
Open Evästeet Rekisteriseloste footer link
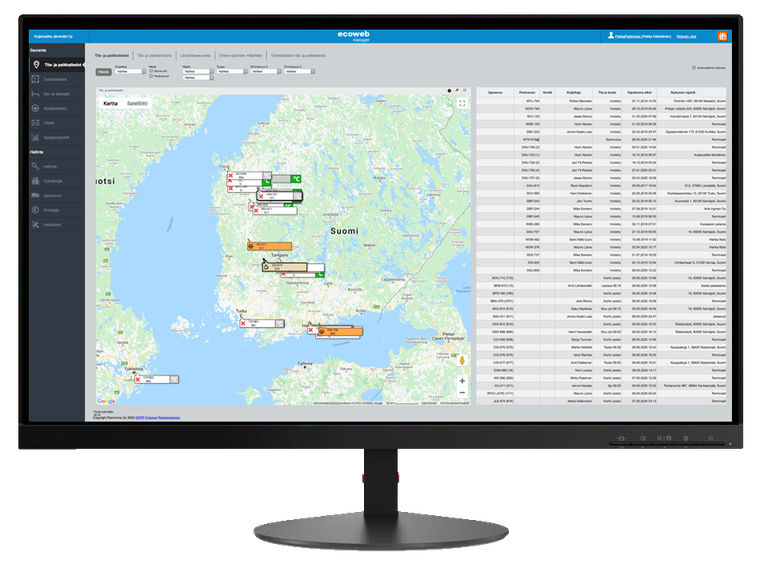pos(161,418)
